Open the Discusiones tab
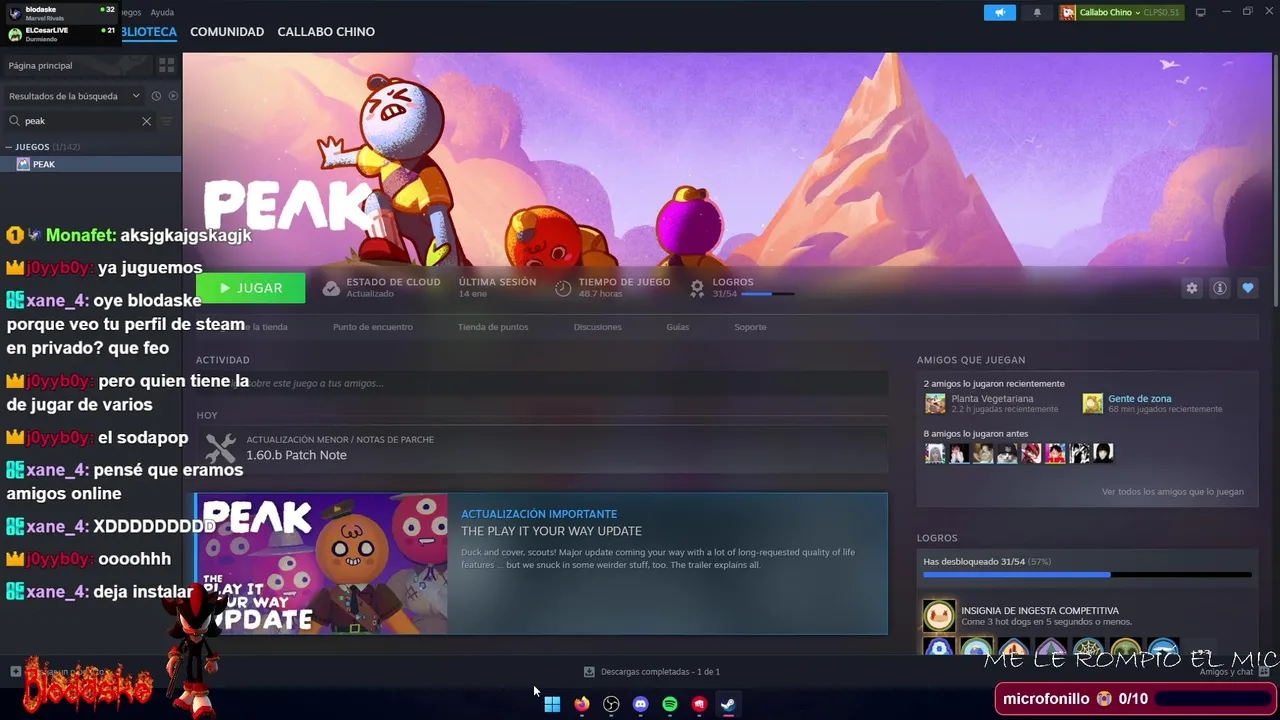The height and width of the screenshot is (720, 1280). coord(598,327)
